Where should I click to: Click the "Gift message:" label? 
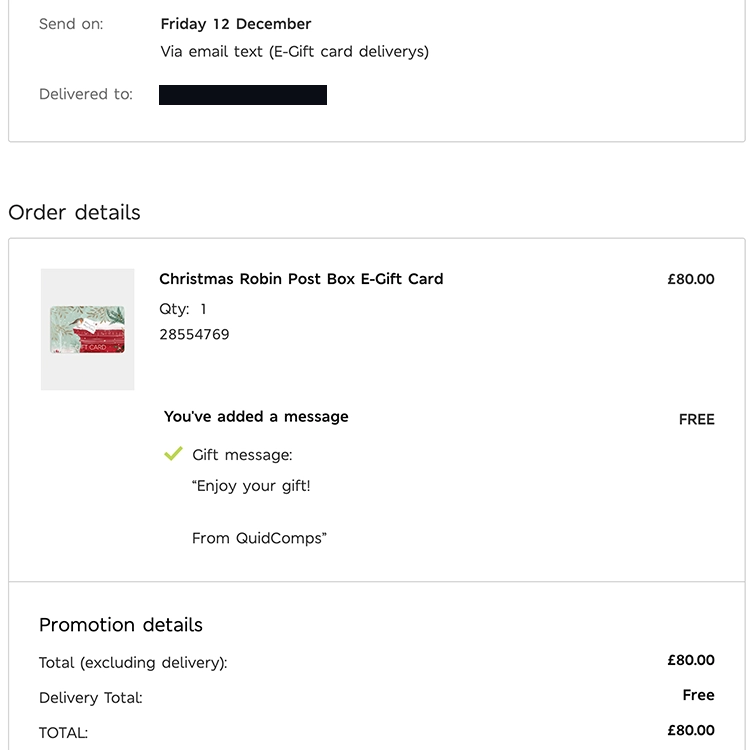242,455
